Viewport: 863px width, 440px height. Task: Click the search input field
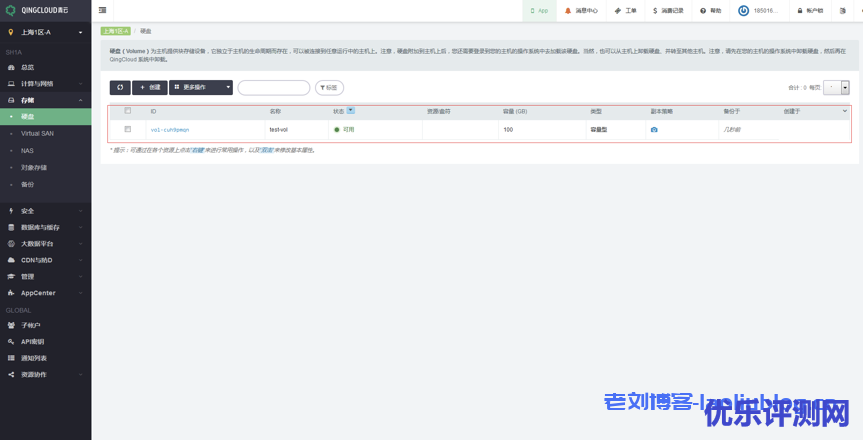pos(273,88)
